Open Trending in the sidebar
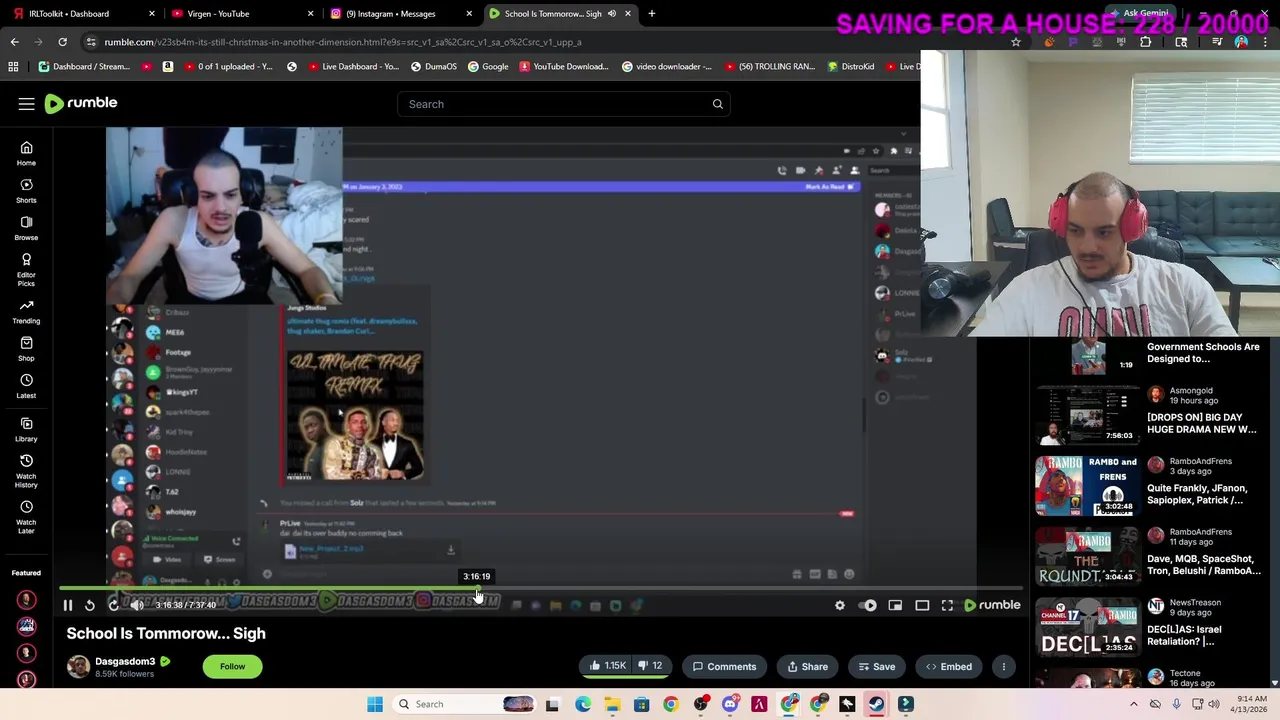This screenshot has width=1280, height=720. point(26,312)
